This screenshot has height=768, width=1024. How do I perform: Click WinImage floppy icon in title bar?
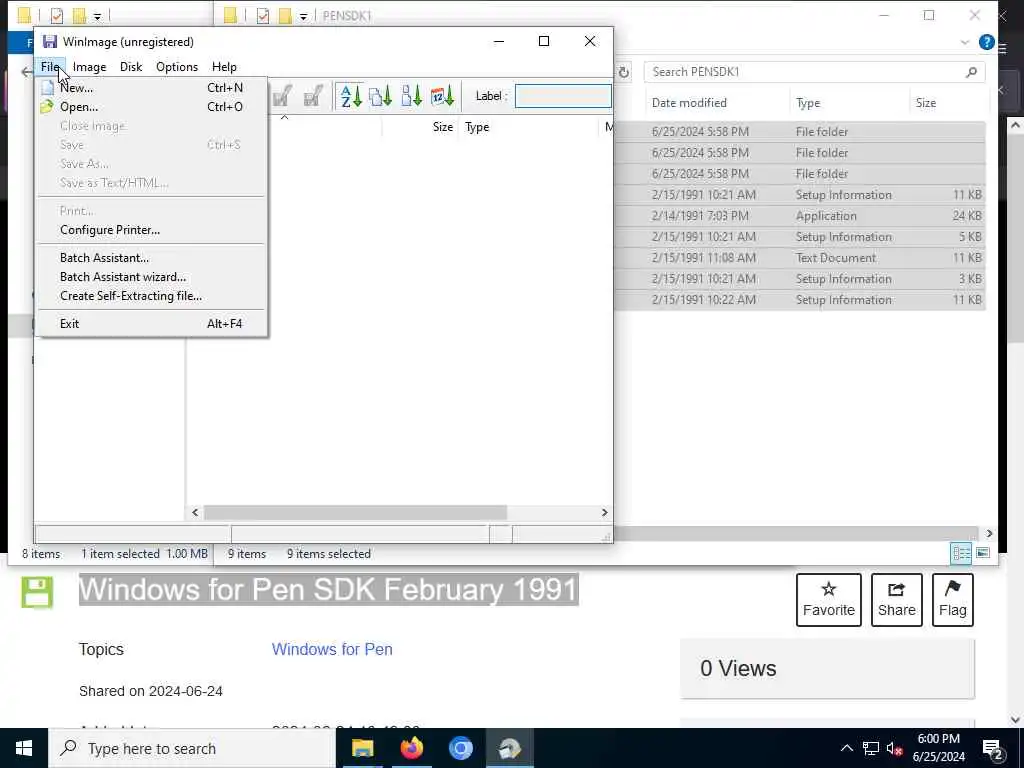pos(50,42)
